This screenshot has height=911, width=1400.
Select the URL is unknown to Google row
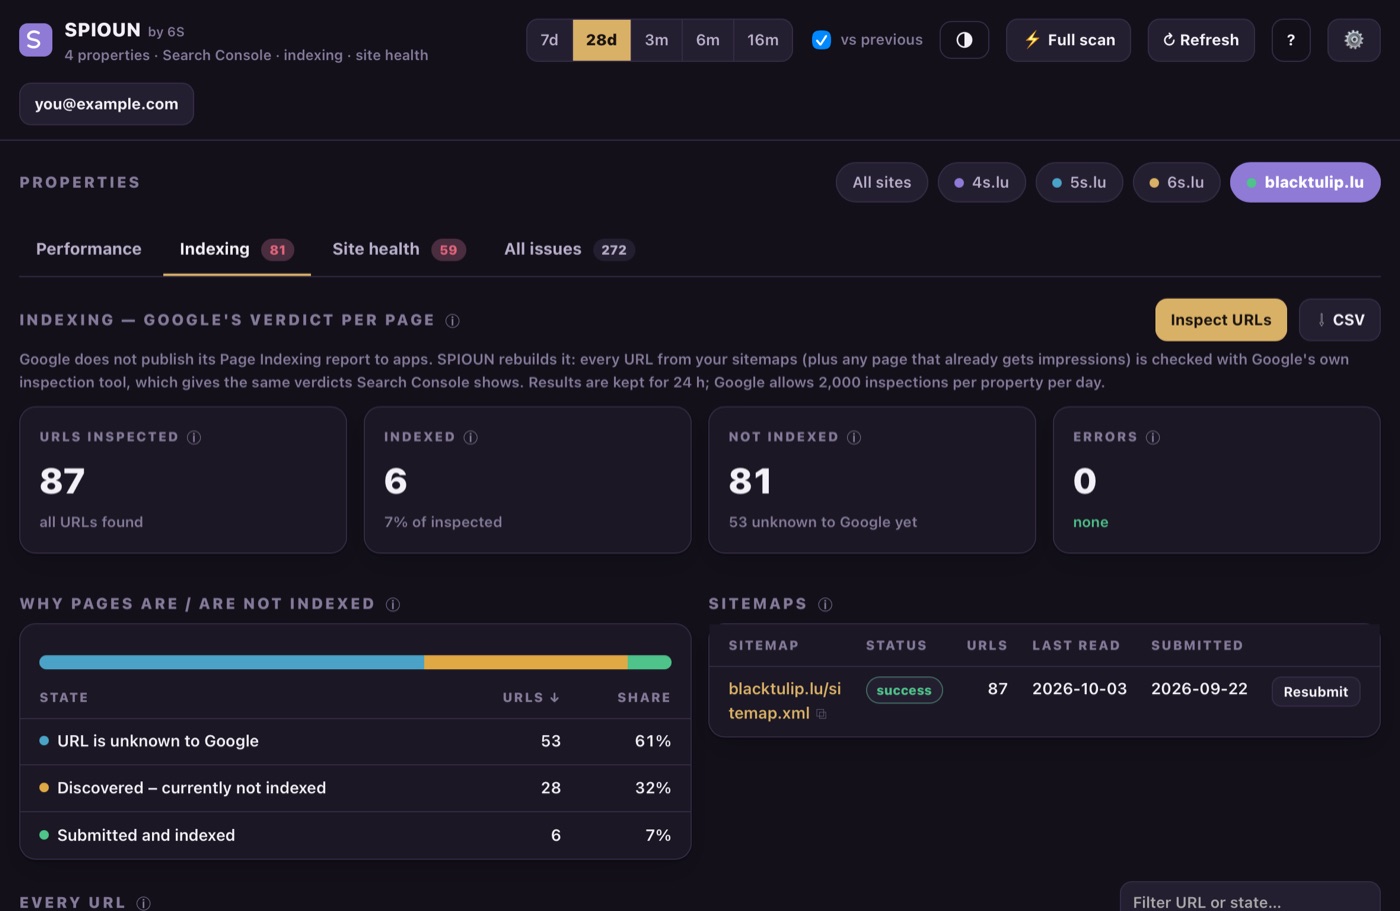coord(355,741)
